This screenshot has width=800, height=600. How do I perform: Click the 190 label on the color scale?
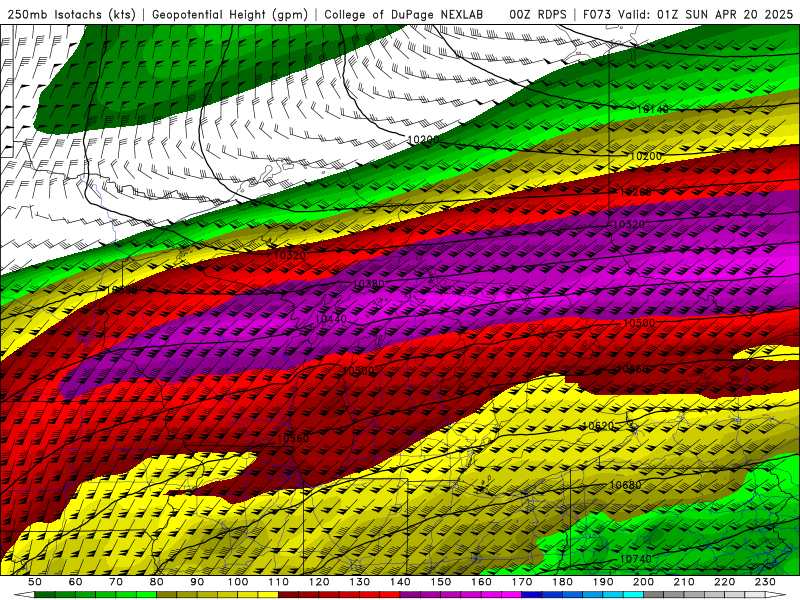[x=603, y=582]
